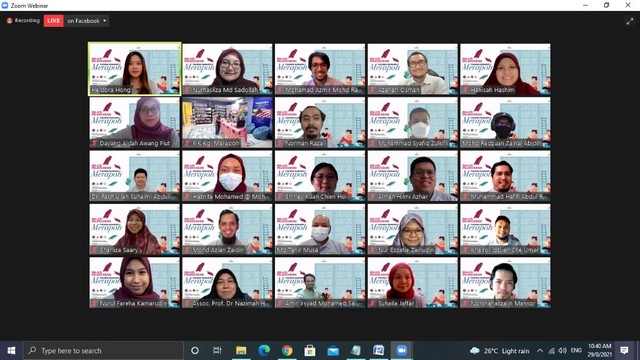The height and width of the screenshot is (360, 640).
Task: Open the ENG language selector
Action: 576,350
